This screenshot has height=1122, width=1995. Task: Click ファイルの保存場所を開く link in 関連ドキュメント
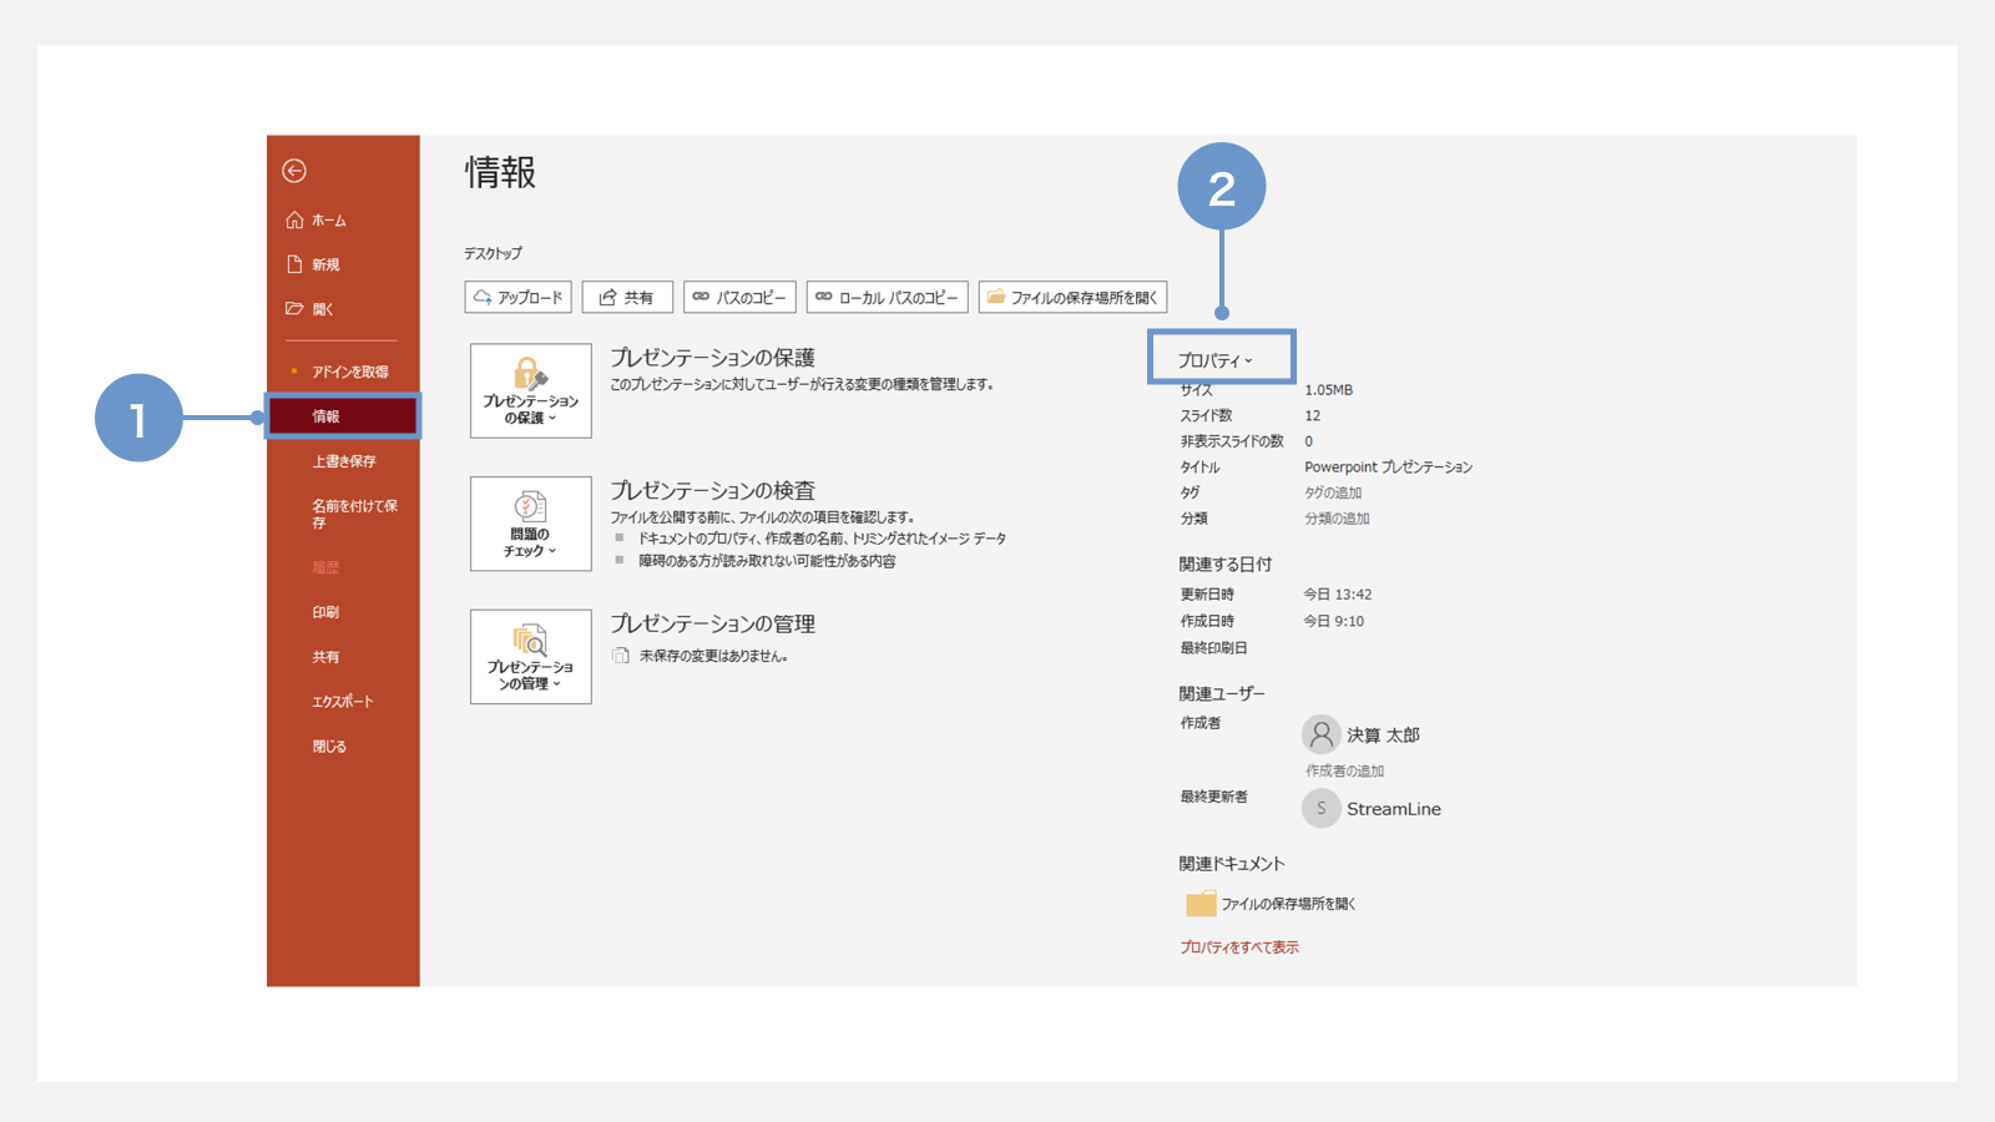1288,904
